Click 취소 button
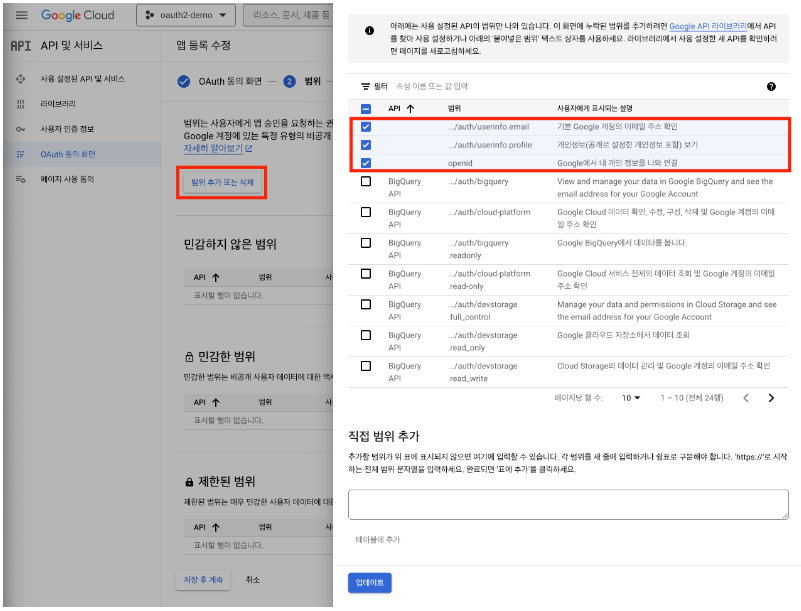801x611 pixels. (252, 580)
